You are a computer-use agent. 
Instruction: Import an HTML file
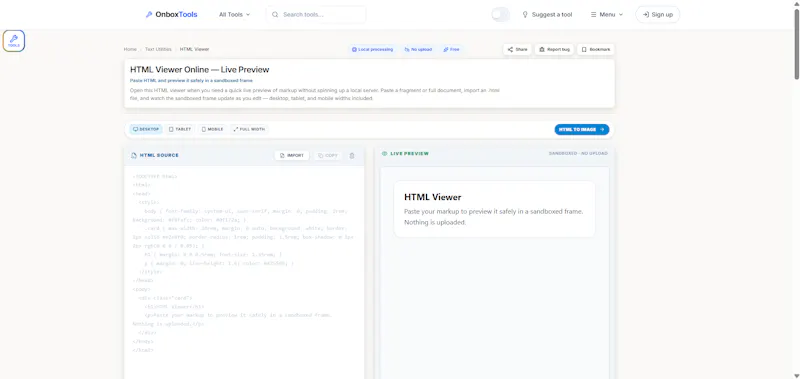click(x=292, y=156)
